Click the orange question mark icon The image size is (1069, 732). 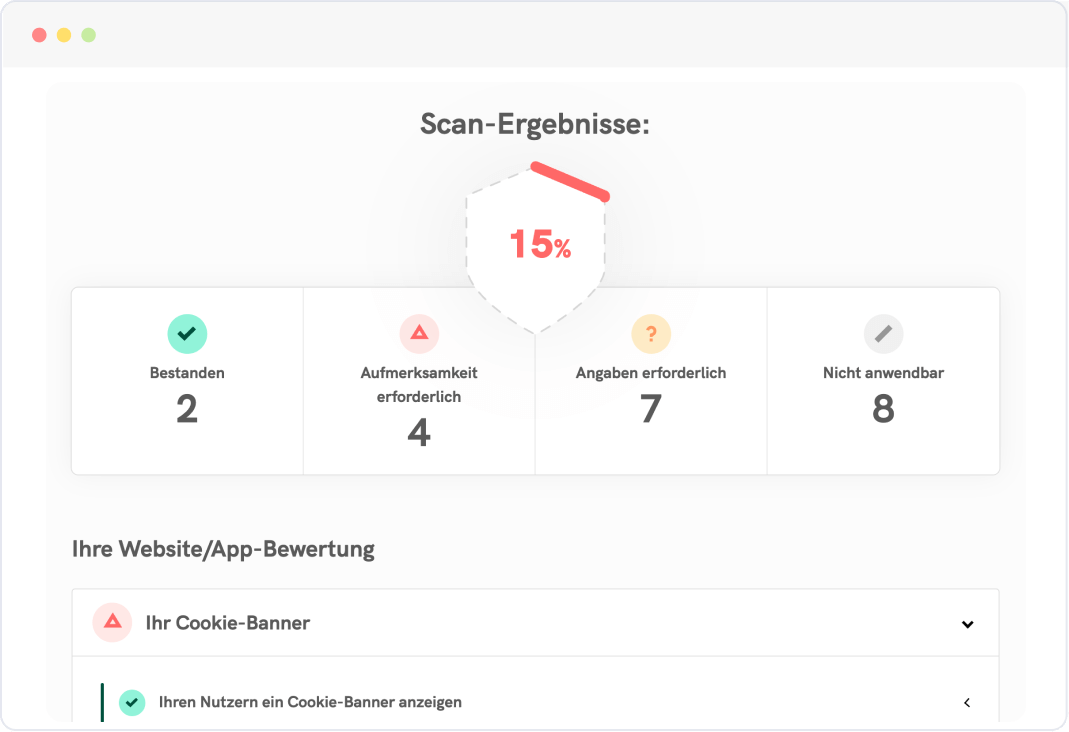[x=651, y=334]
